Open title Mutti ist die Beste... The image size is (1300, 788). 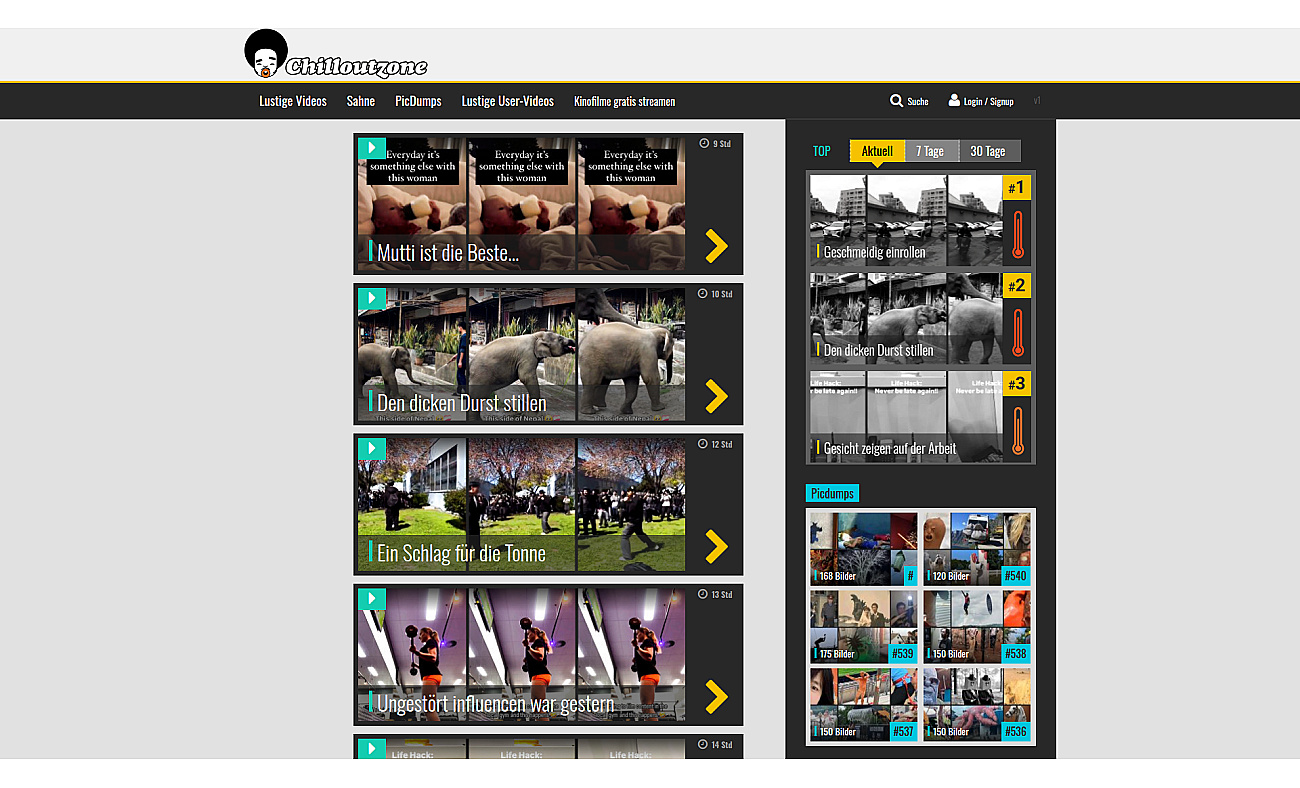coord(448,253)
